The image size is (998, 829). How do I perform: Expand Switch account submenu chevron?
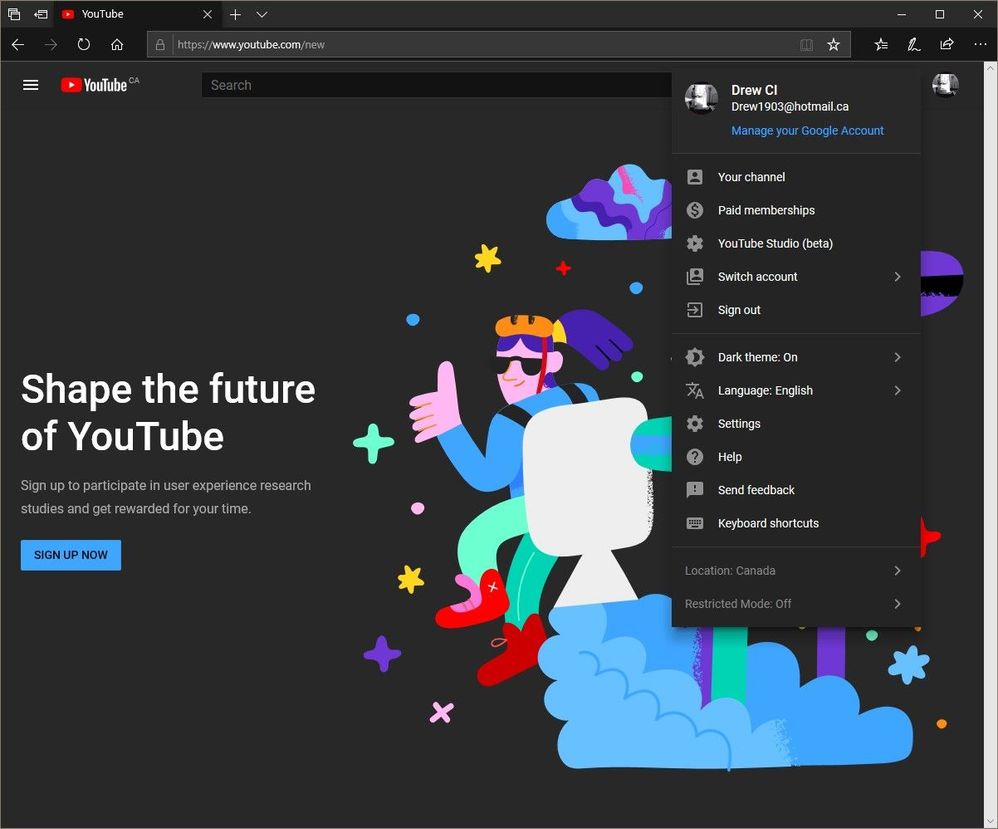tap(897, 276)
